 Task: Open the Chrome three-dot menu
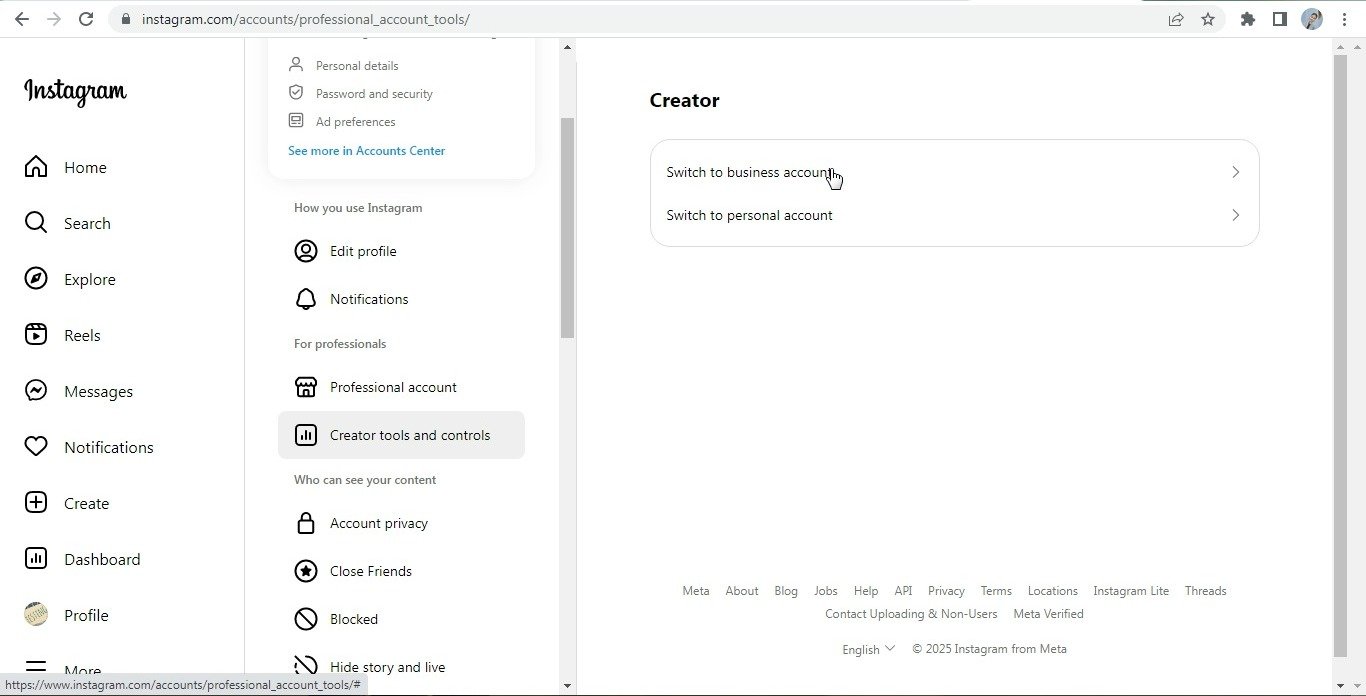click(x=1344, y=19)
